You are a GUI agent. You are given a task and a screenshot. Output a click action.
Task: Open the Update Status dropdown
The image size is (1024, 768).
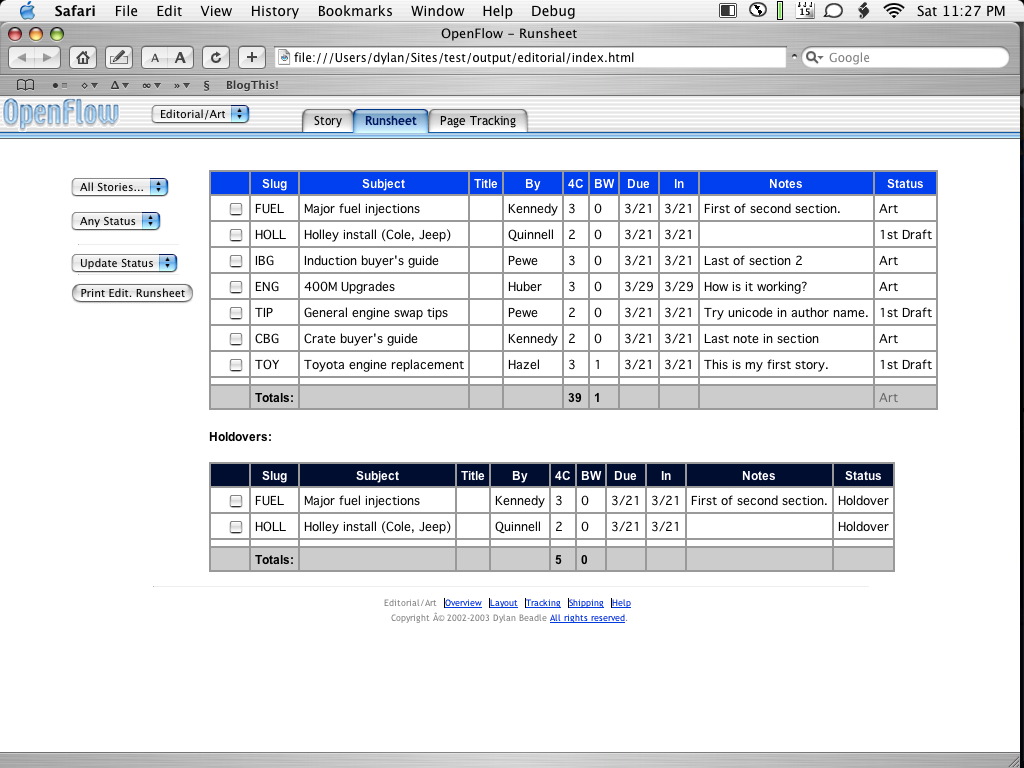(x=124, y=263)
